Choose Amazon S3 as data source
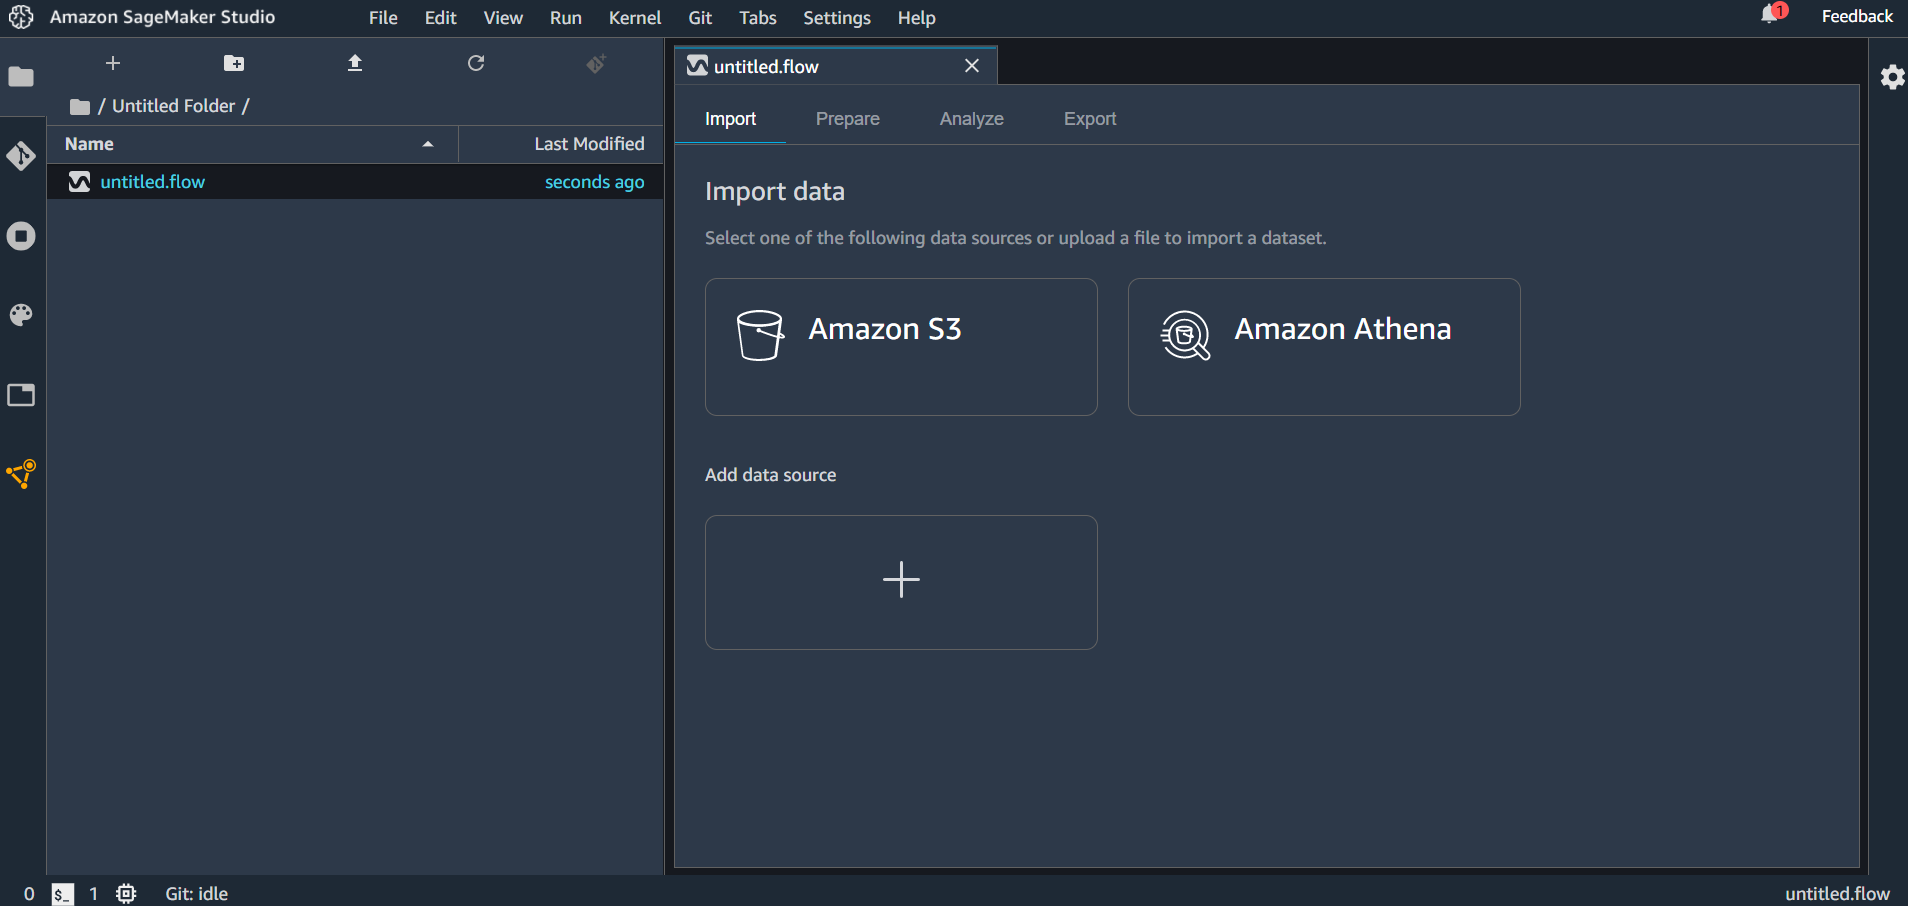Image resolution: width=1908 pixels, height=906 pixels. click(x=901, y=347)
